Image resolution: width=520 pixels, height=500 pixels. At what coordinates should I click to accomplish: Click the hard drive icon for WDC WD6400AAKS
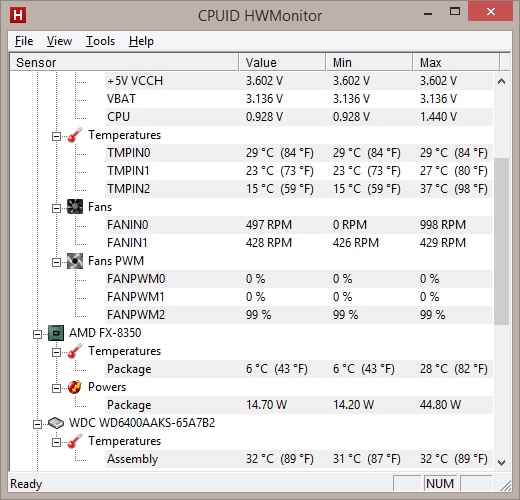coord(56,423)
